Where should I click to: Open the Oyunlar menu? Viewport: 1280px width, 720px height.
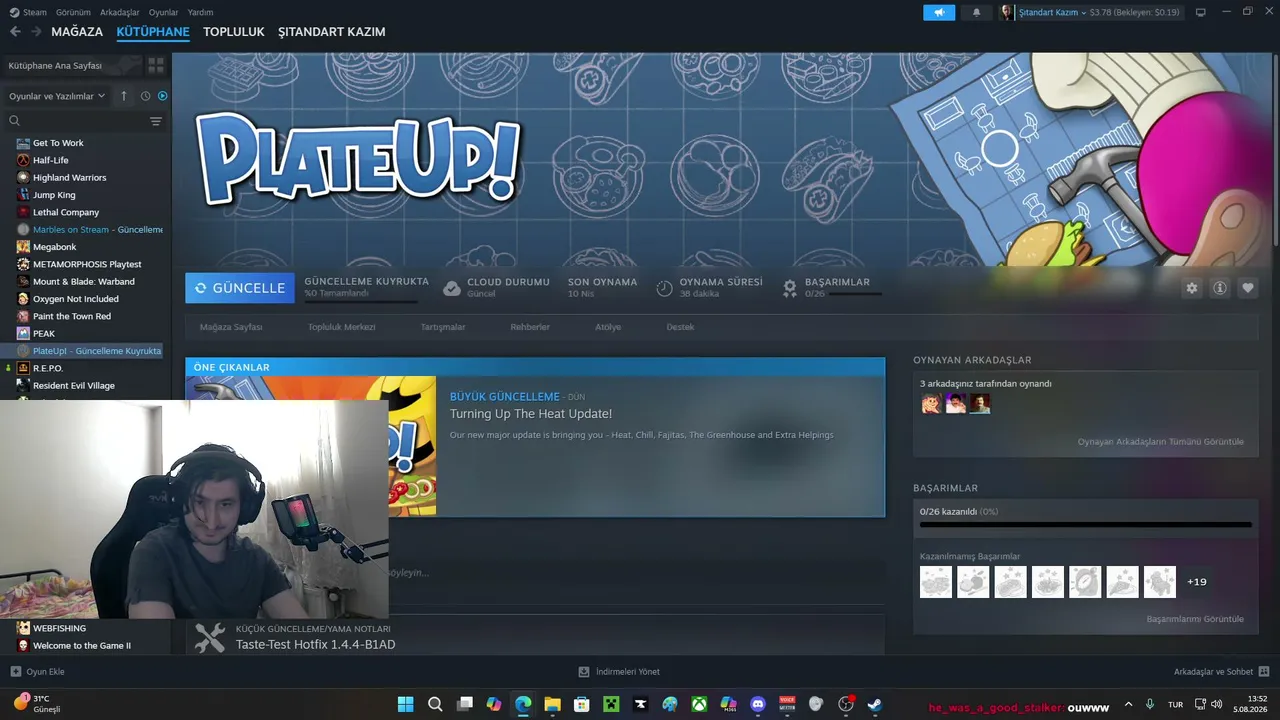tap(164, 12)
